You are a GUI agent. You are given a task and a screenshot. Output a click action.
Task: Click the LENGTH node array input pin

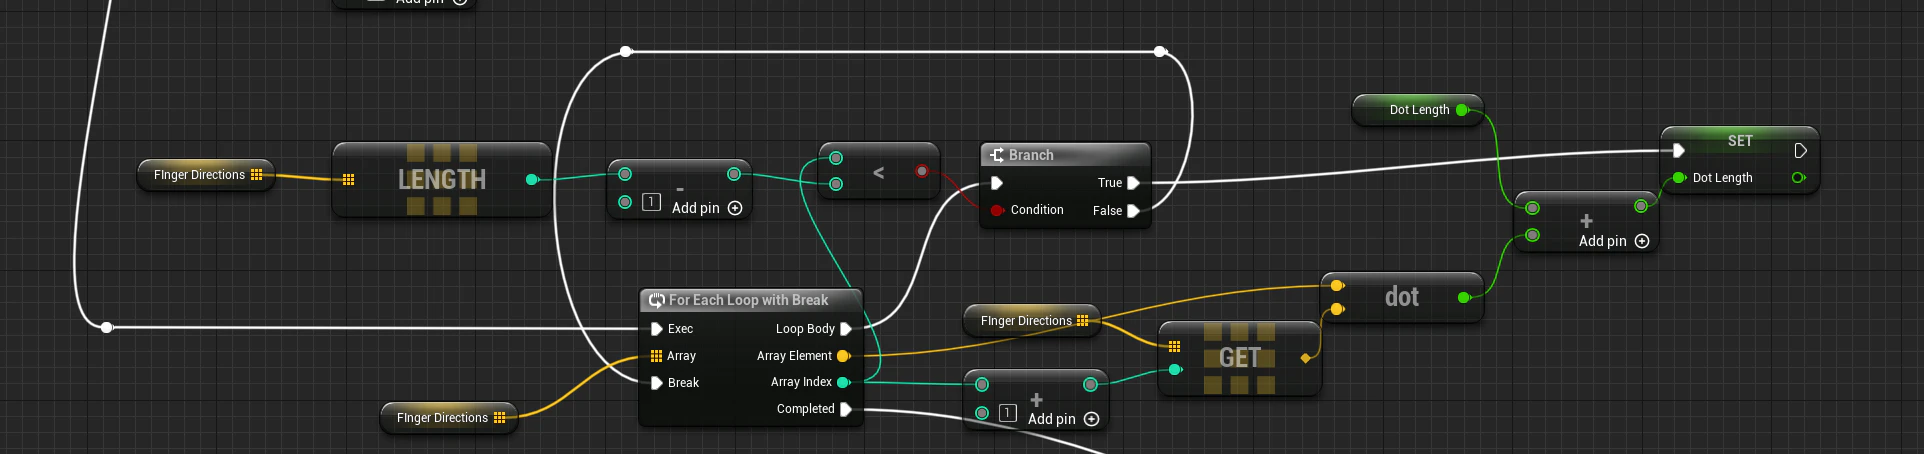348,180
